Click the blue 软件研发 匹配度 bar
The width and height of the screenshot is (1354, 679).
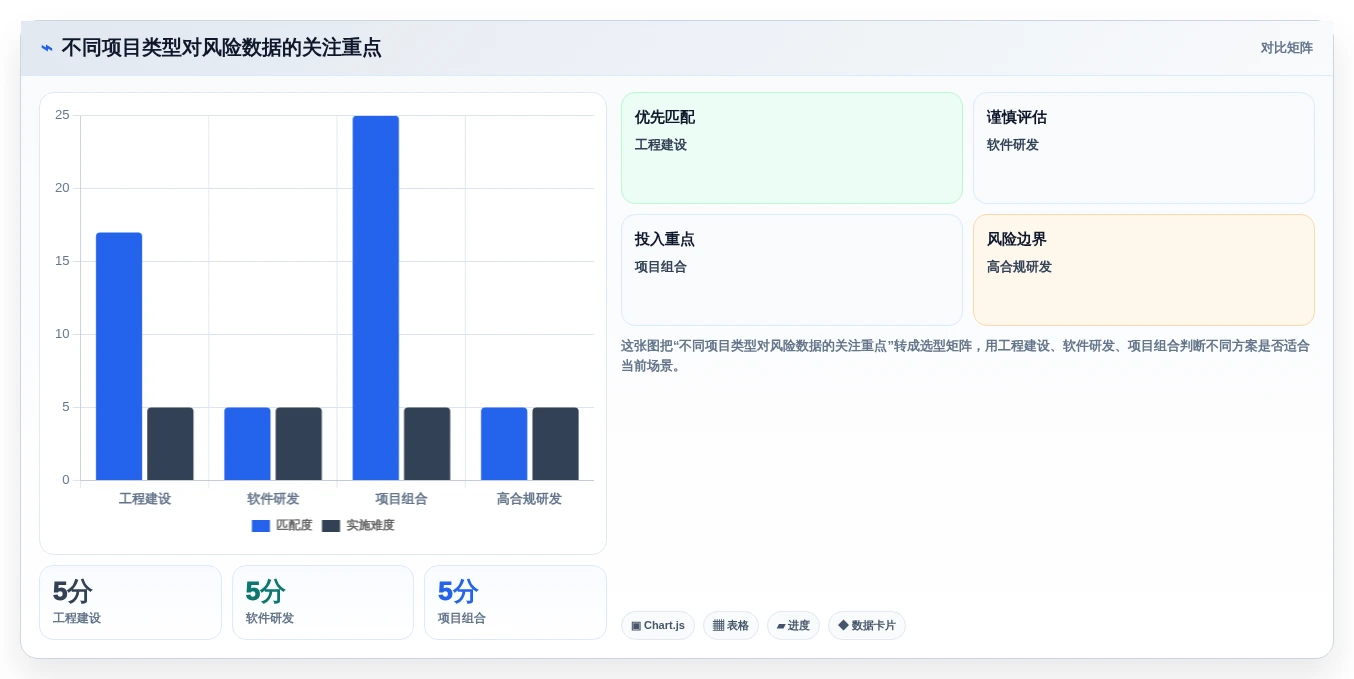click(x=247, y=444)
